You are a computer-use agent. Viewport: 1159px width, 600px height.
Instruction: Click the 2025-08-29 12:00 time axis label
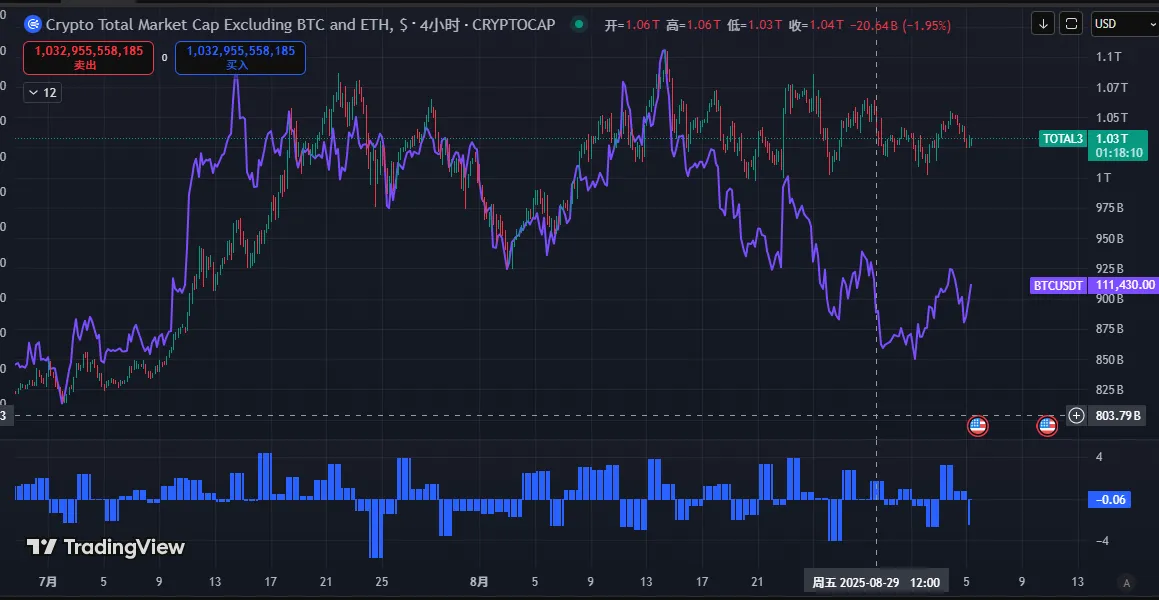(876, 582)
